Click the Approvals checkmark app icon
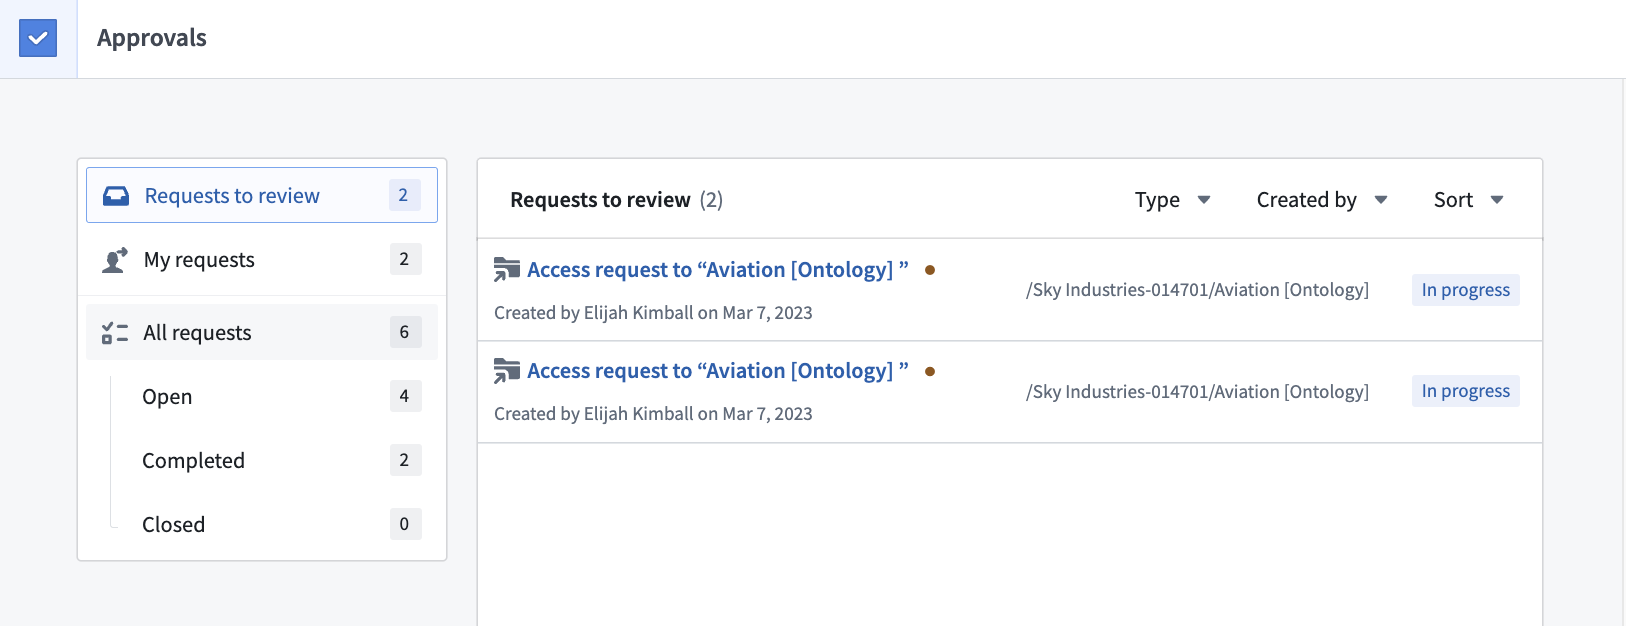This screenshot has width=1626, height=626. 38,38
